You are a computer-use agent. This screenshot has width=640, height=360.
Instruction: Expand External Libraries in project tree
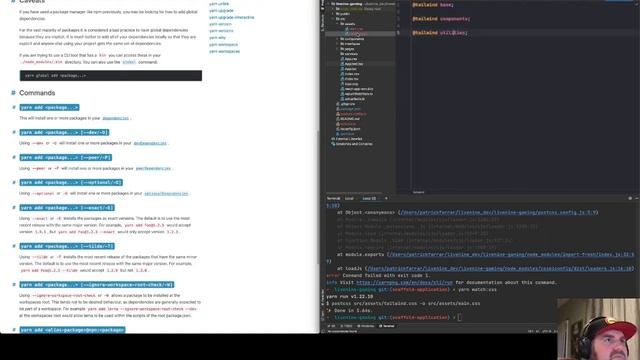pos(347,139)
